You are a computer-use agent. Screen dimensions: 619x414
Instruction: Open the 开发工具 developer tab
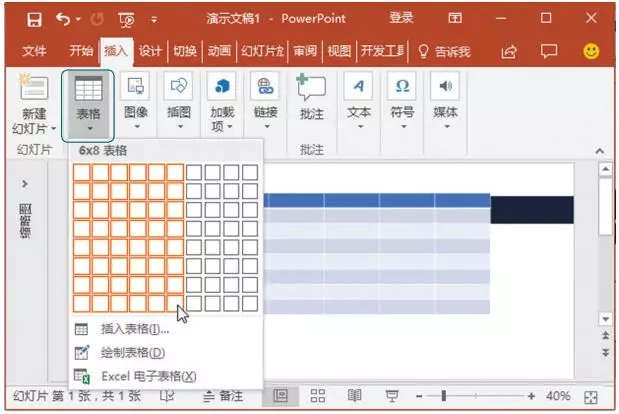(x=382, y=51)
